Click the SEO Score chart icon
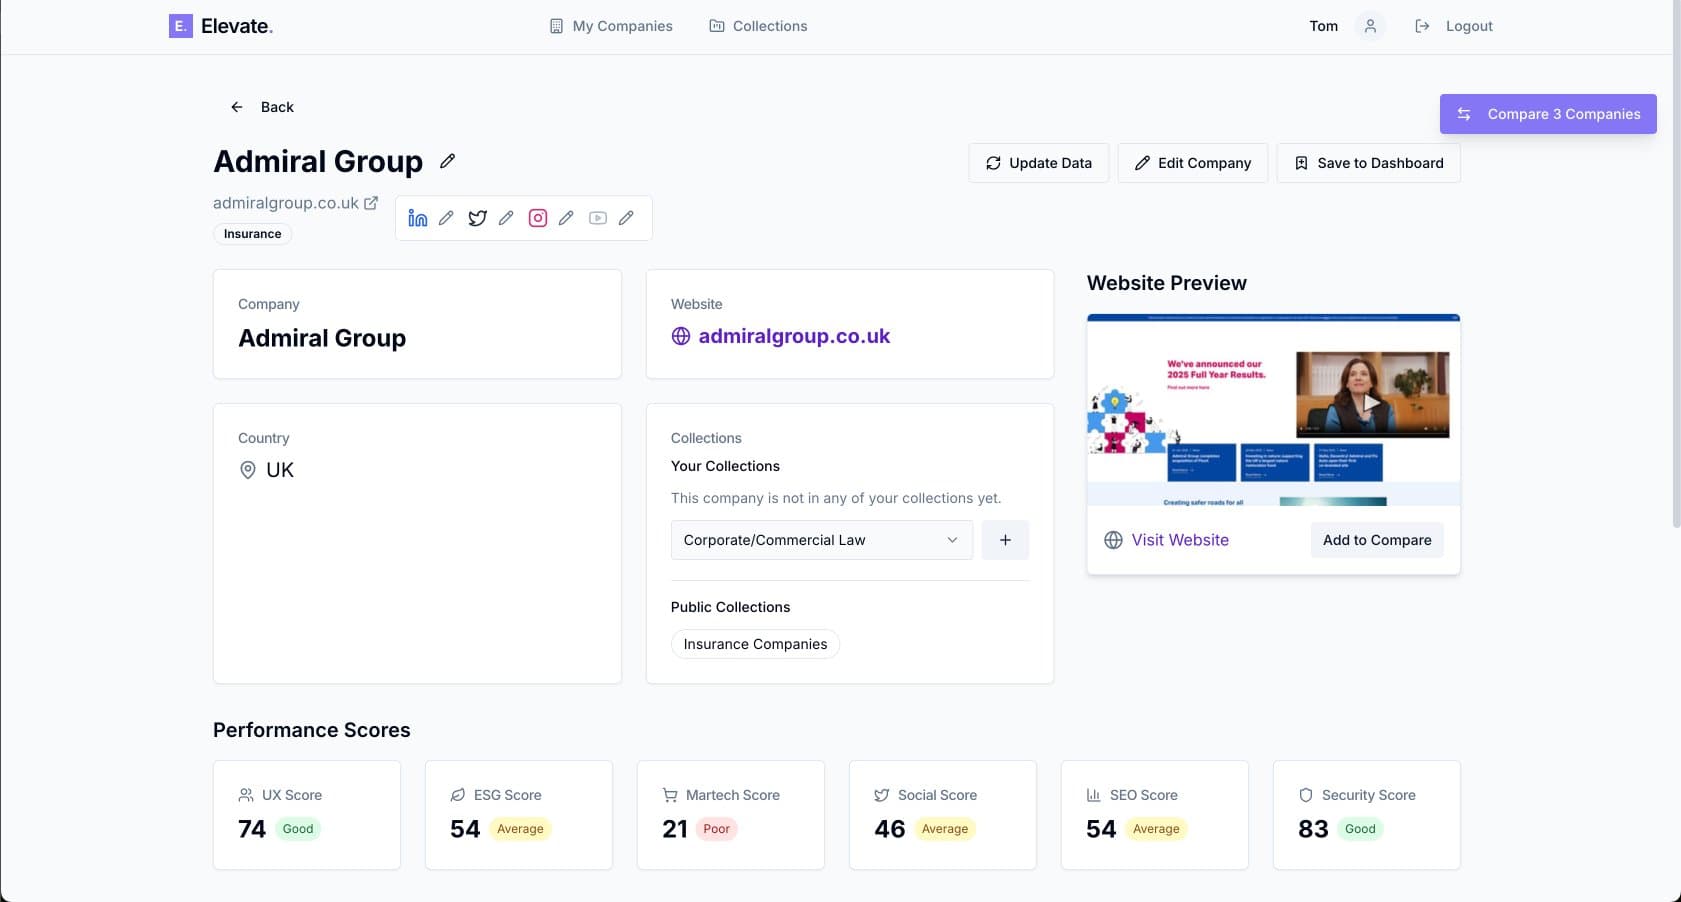The height and width of the screenshot is (902, 1681). [1094, 795]
